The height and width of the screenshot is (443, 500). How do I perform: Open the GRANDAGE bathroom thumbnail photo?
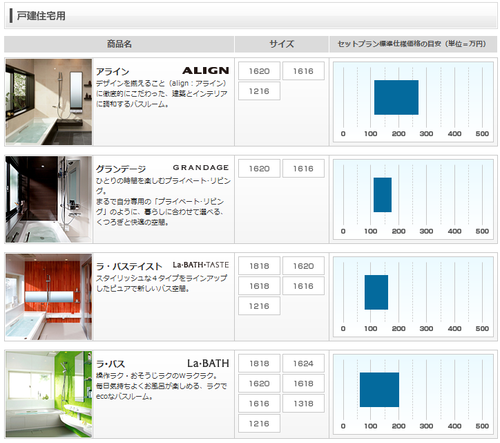click(x=49, y=199)
